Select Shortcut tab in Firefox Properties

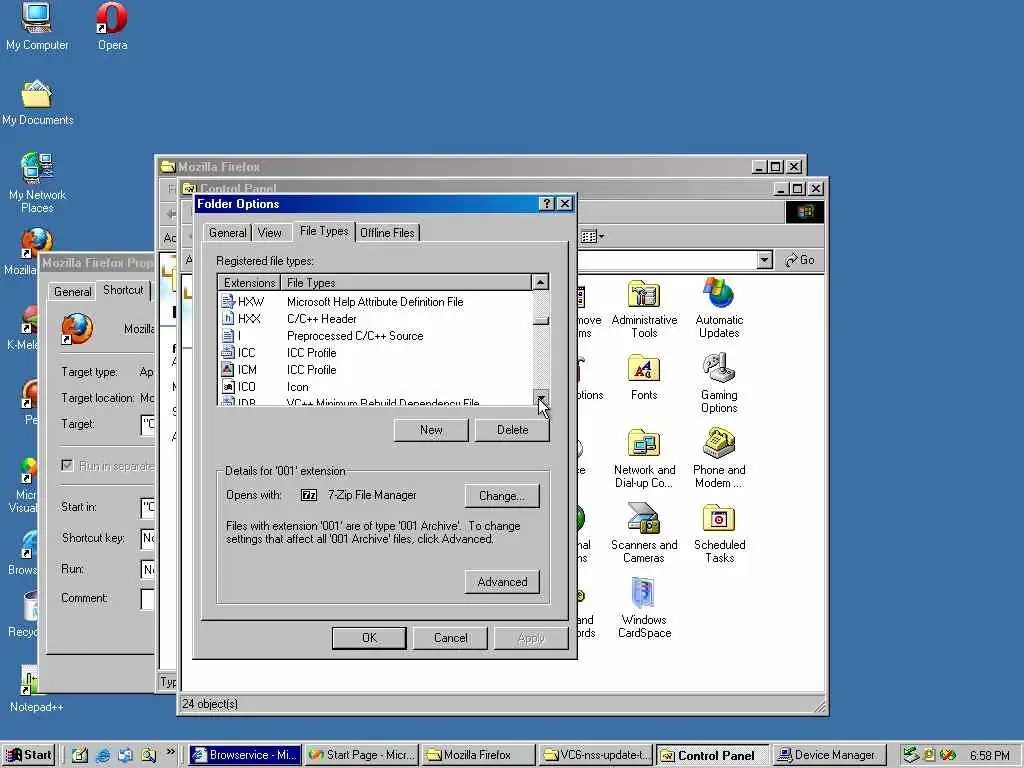123,290
